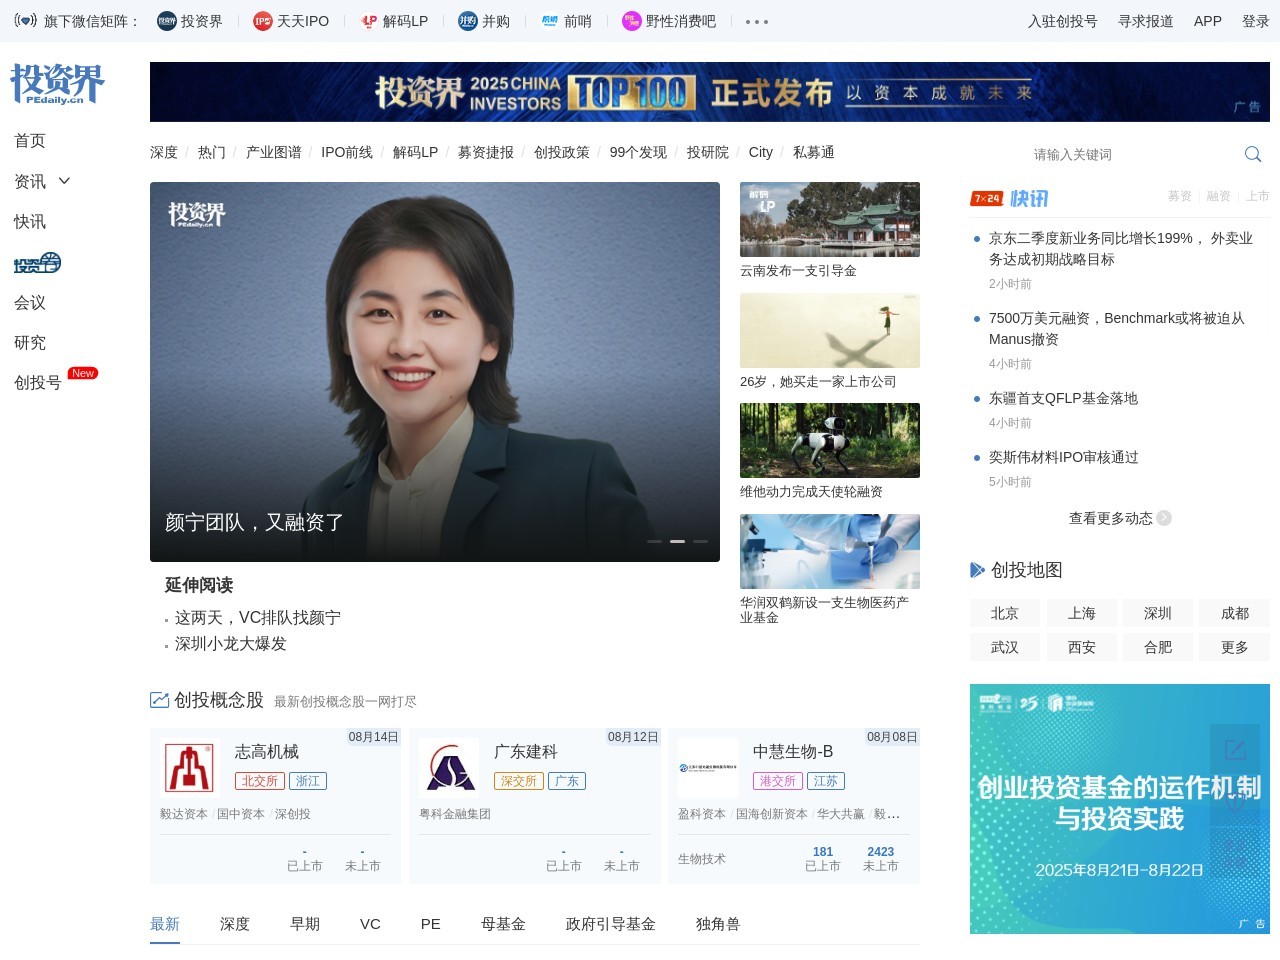
Task: Open the 解码LP WeChat account icon
Action: coord(369,21)
